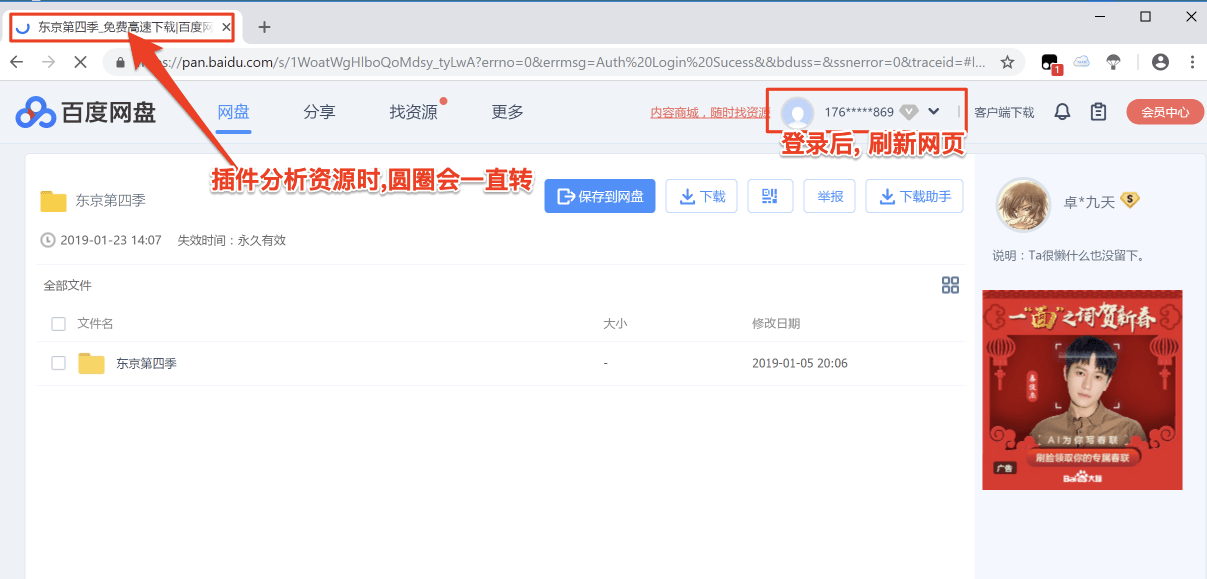Click the membership diamond badge
This screenshot has width=1207, height=579.
[908, 112]
